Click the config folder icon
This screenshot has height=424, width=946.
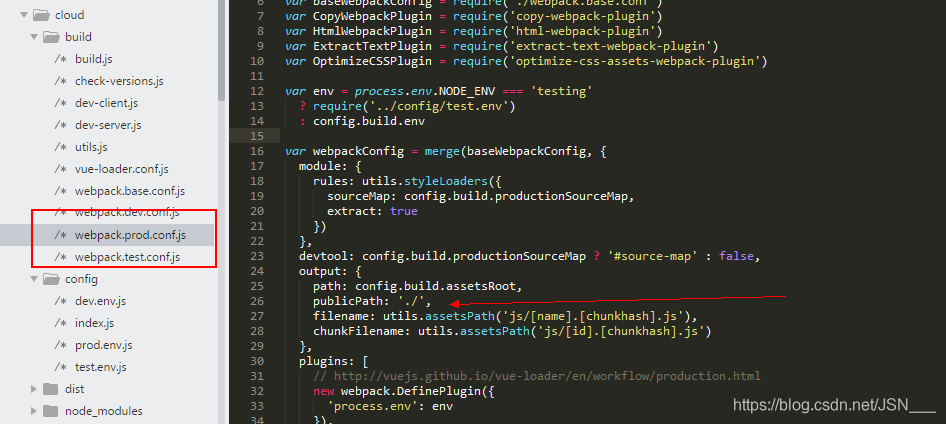pyautogui.click(x=51, y=279)
